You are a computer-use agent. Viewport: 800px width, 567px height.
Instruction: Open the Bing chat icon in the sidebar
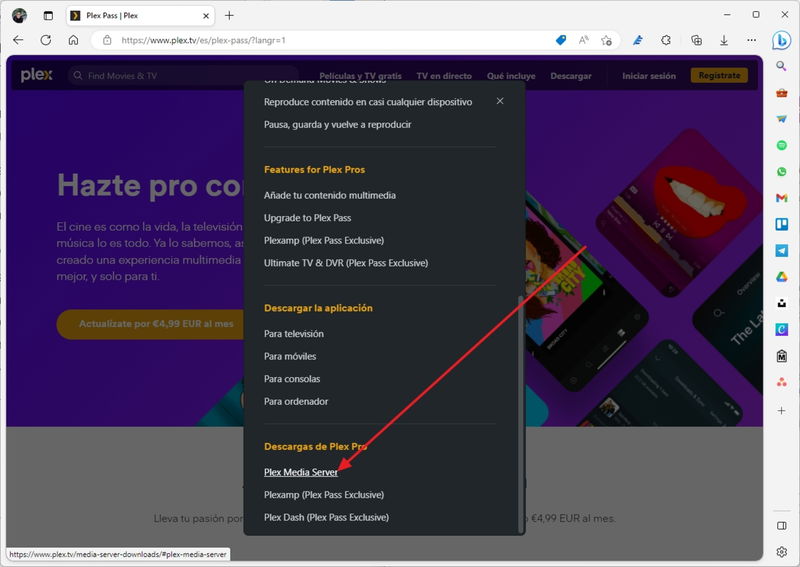coord(781,40)
